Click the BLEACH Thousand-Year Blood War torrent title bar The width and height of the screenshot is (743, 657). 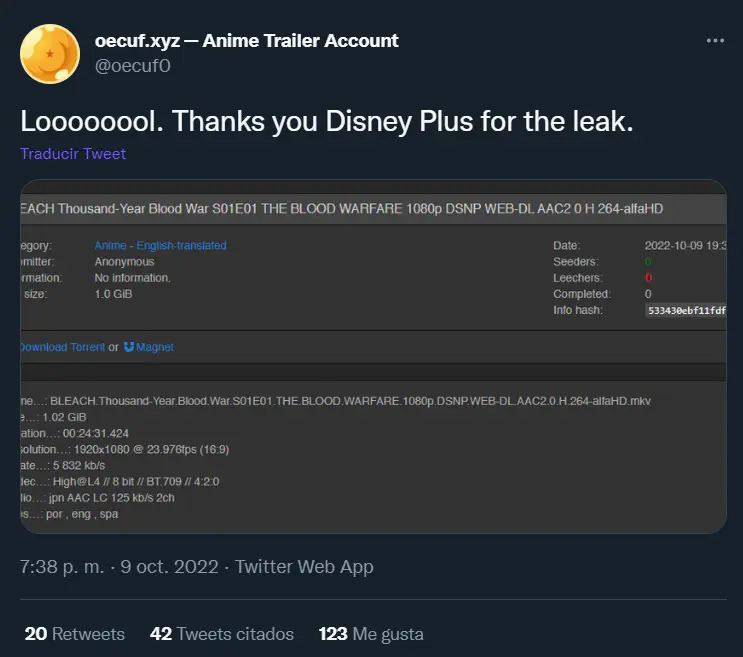pyautogui.click(x=373, y=209)
